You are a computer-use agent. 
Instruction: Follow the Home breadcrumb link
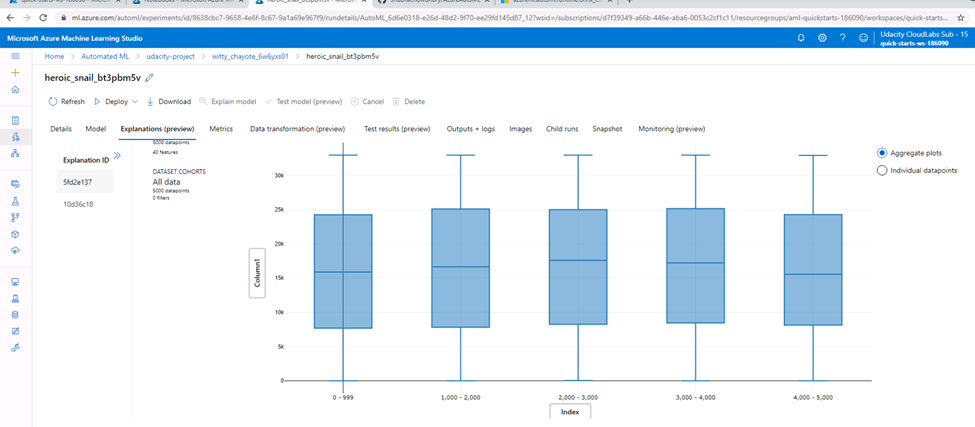point(54,56)
